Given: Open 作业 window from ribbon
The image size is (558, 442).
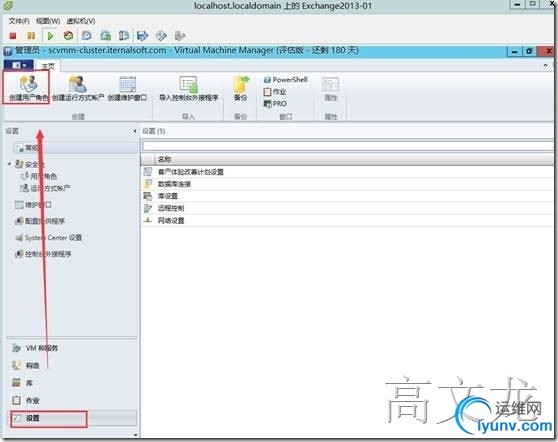Looking at the screenshot, I should click(275, 92).
